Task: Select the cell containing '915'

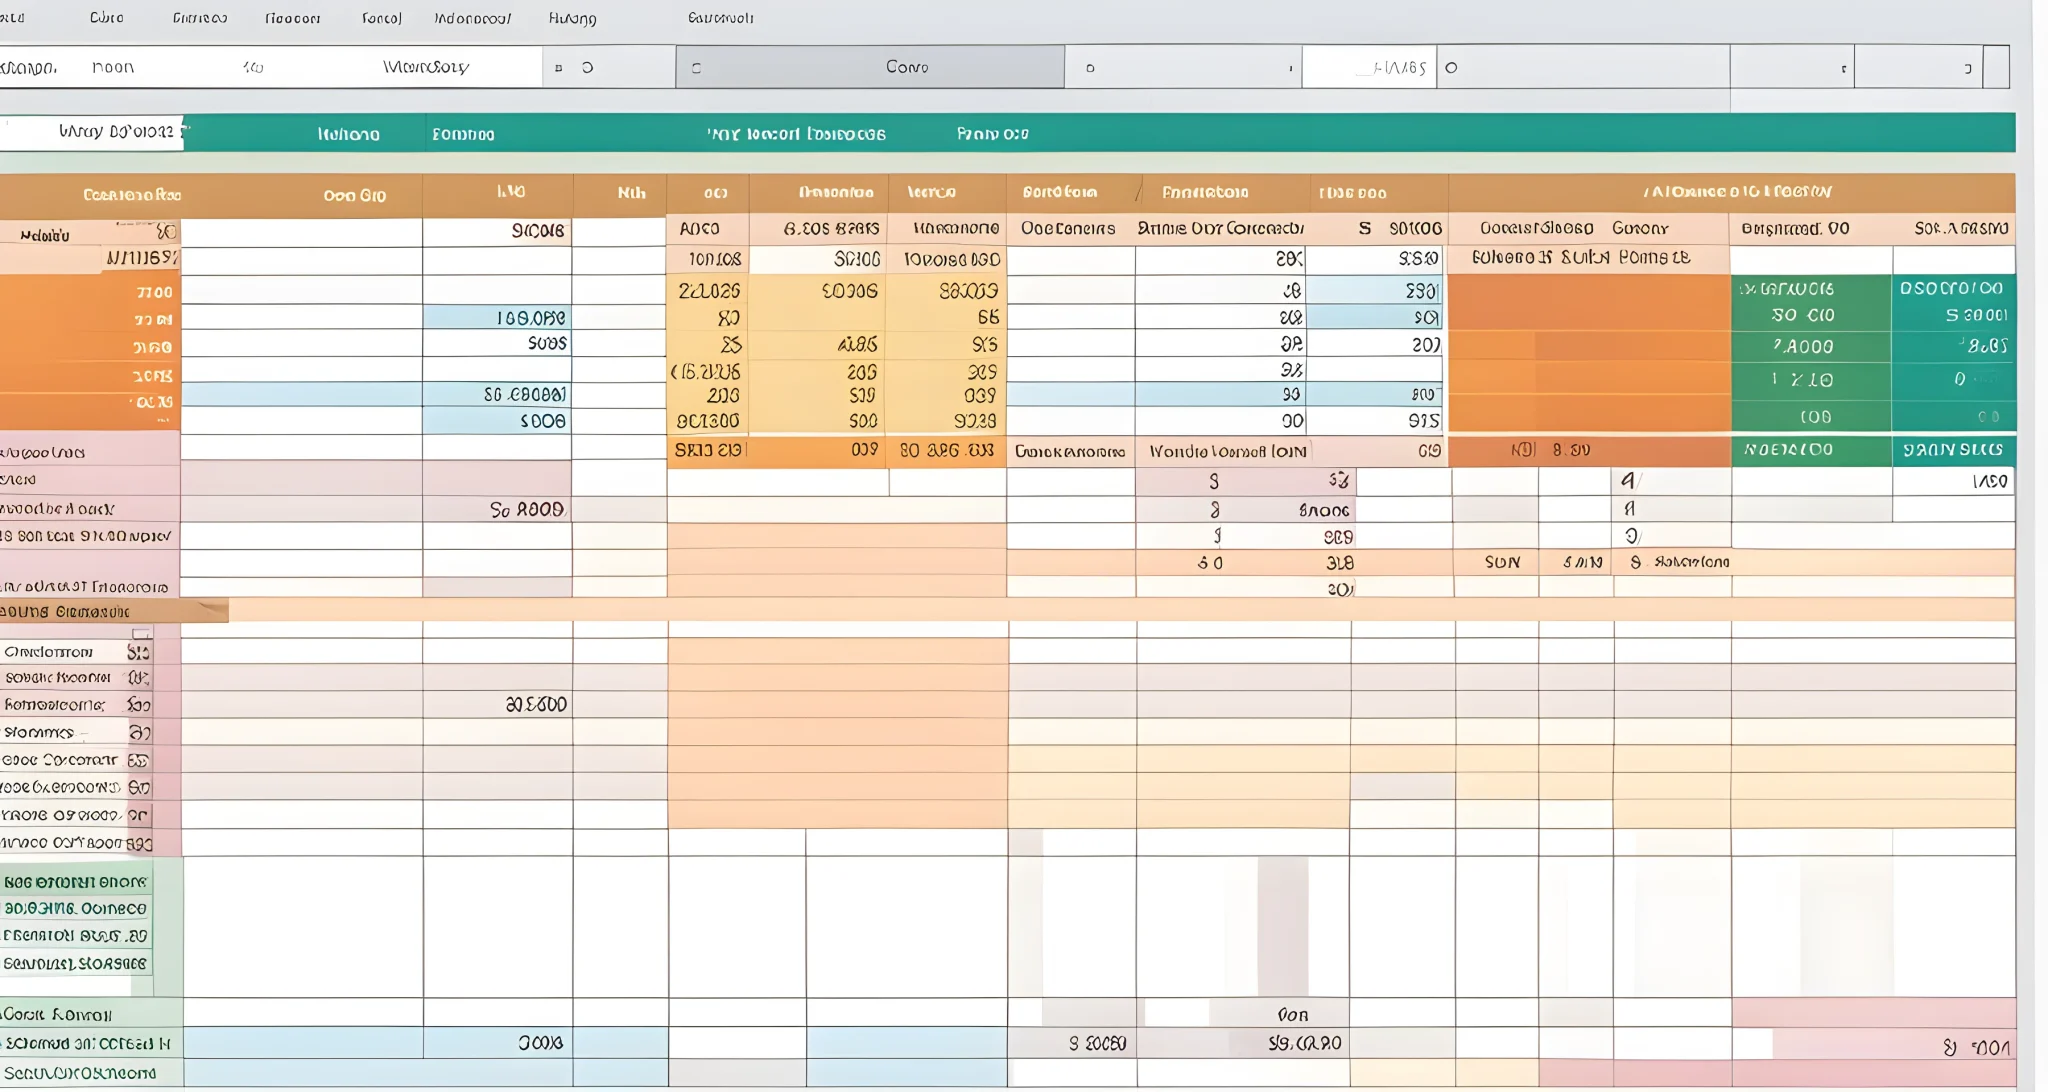Action: [1377, 421]
